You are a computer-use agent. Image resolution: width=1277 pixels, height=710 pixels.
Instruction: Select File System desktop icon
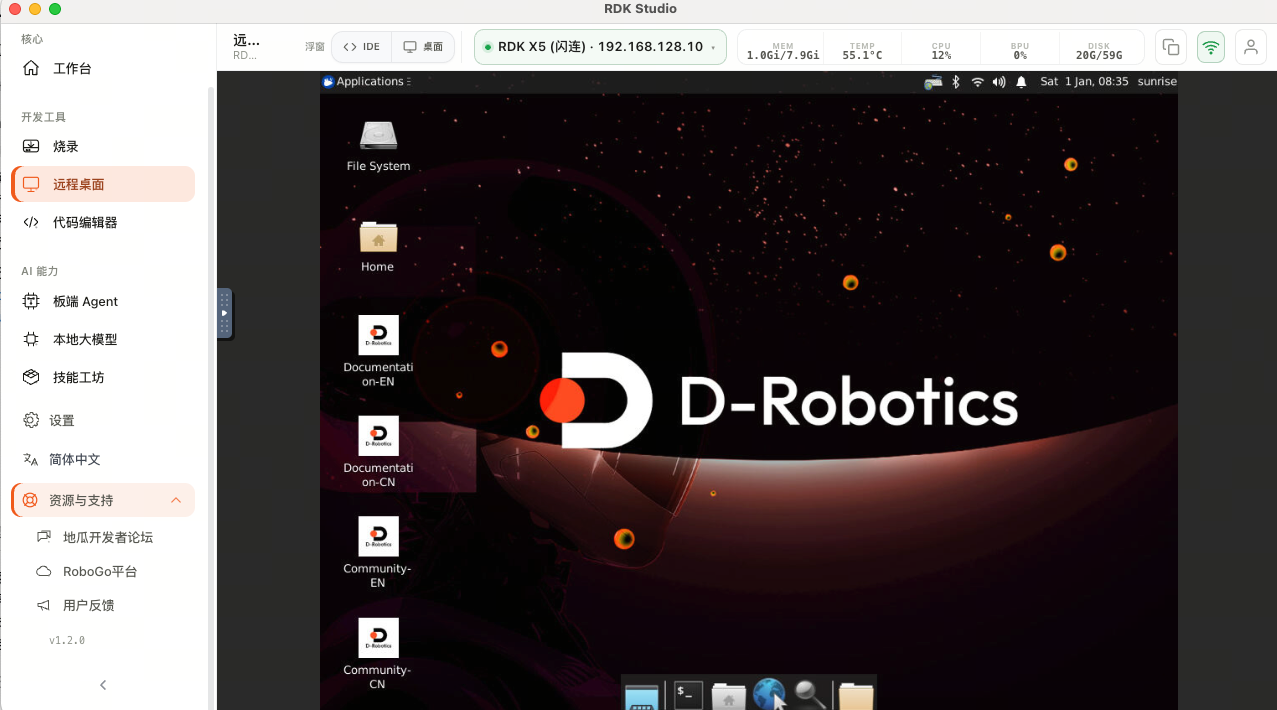pos(378,144)
